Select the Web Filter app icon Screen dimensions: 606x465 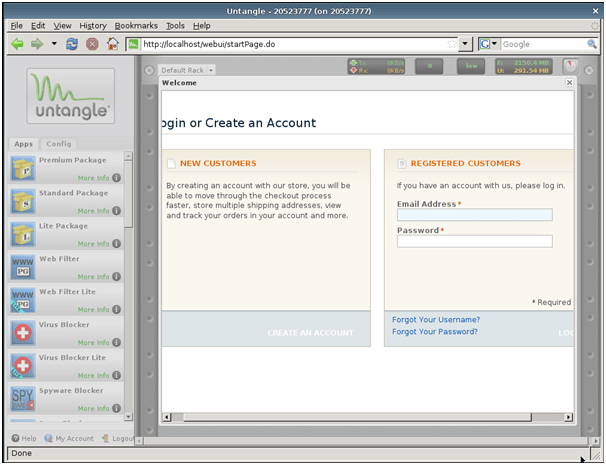[x=22, y=267]
